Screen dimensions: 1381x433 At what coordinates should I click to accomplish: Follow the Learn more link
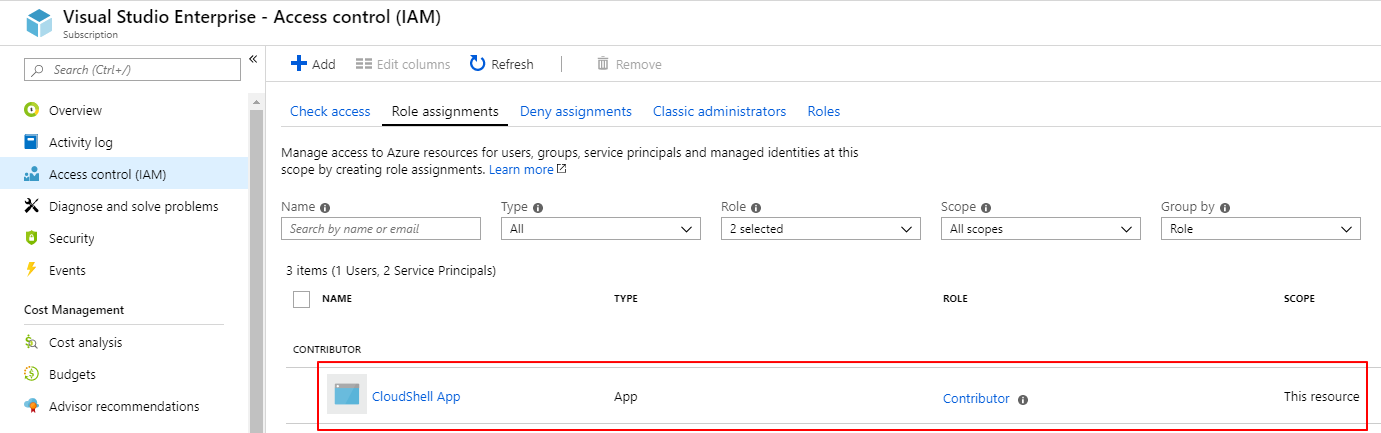click(521, 170)
